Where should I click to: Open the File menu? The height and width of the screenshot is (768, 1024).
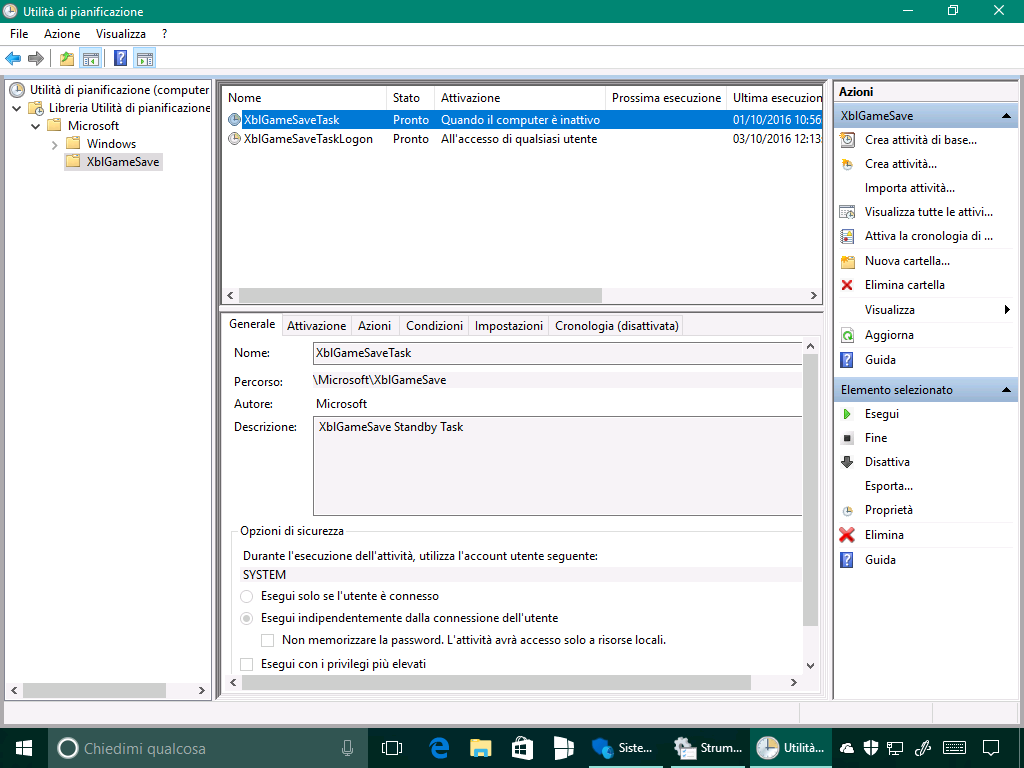(x=19, y=34)
